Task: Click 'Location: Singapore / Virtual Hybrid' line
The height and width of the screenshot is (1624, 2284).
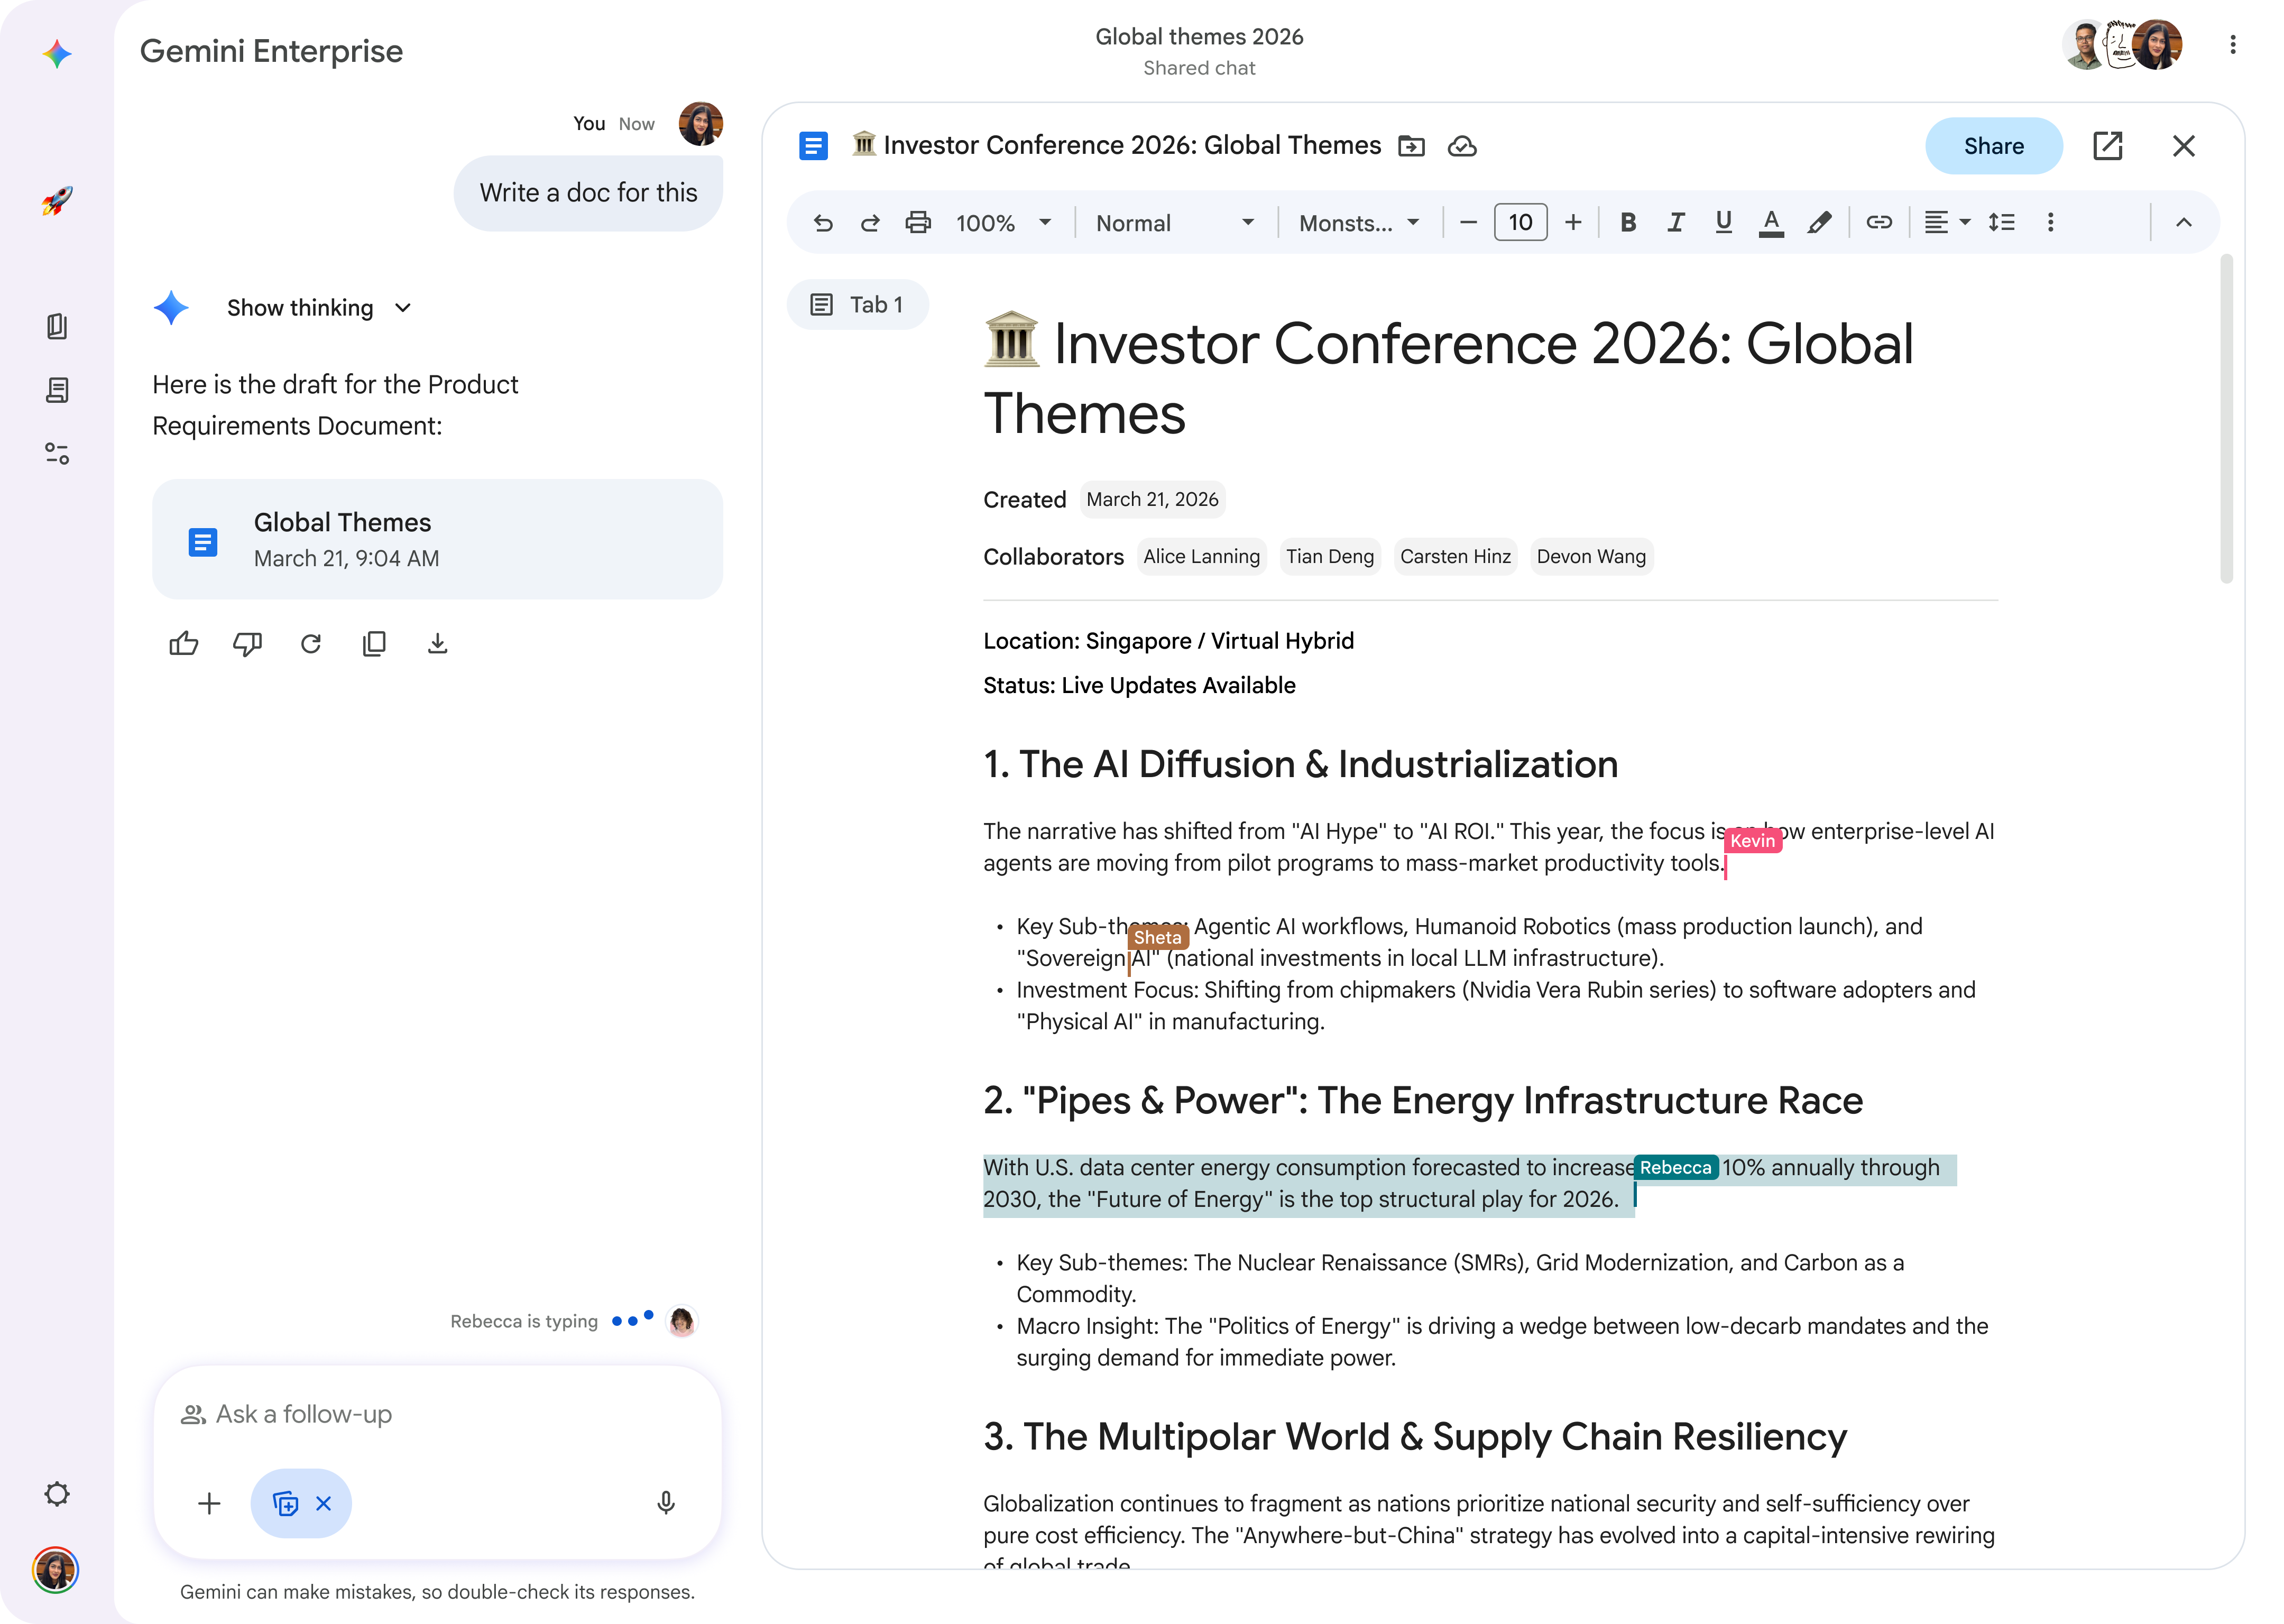Action: tap(1168, 641)
